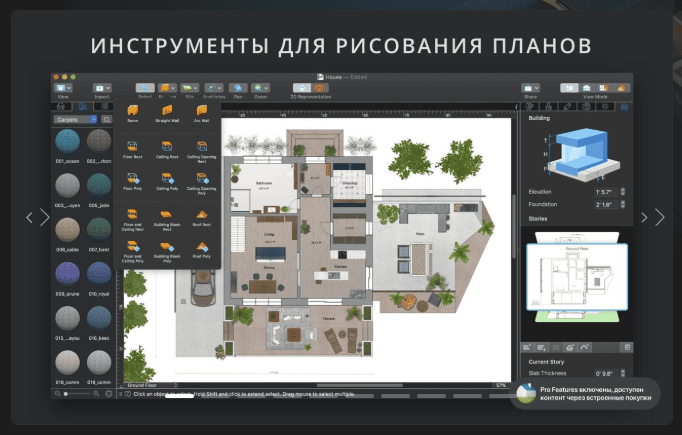Click the horizontal canvas scrollbar
Image resolution: width=682 pixels, height=435 pixels.
pos(360,385)
